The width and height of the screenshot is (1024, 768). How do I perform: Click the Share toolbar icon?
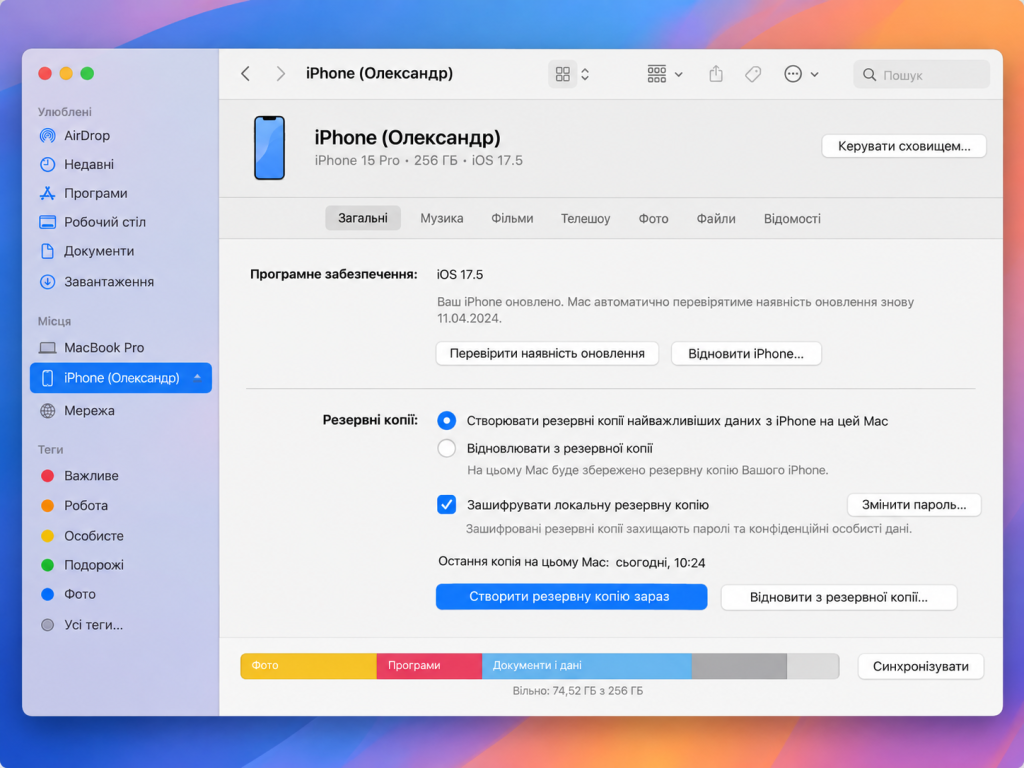[716, 74]
